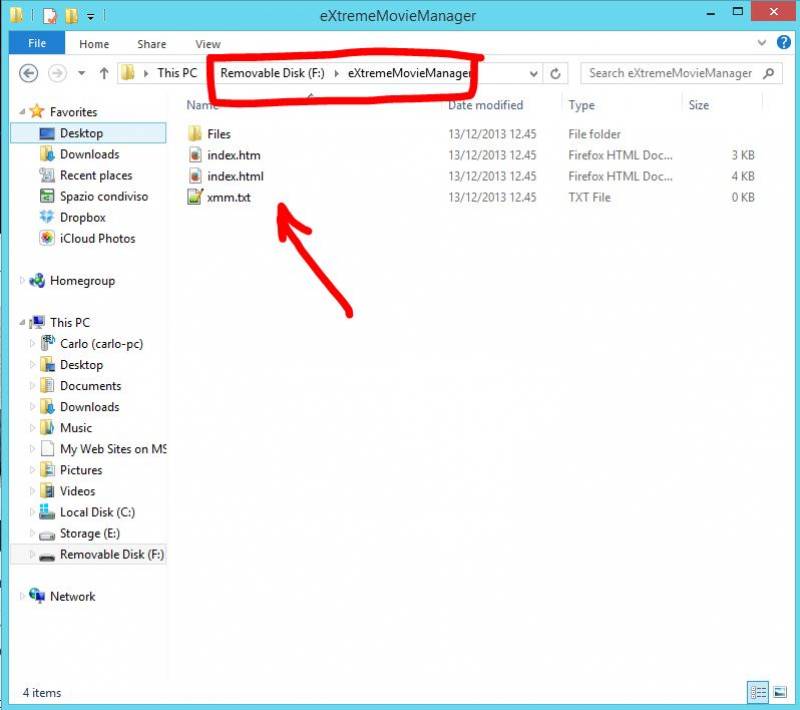Open the Home ribbon tab
Image resolution: width=800 pixels, height=710 pixels.
click(x=94, y=44)
